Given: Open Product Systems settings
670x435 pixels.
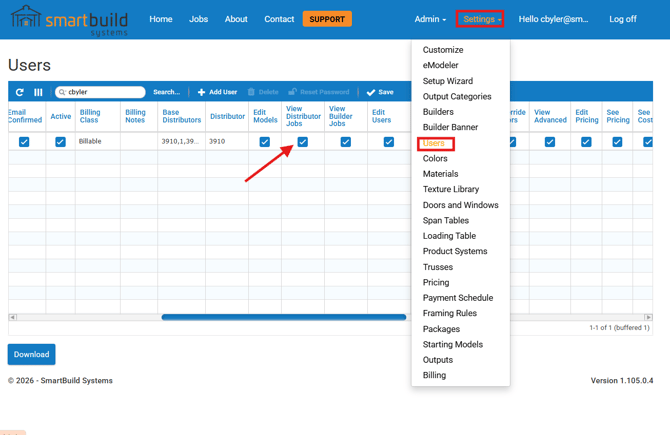Looking at the screenshot, I should 455,251.
